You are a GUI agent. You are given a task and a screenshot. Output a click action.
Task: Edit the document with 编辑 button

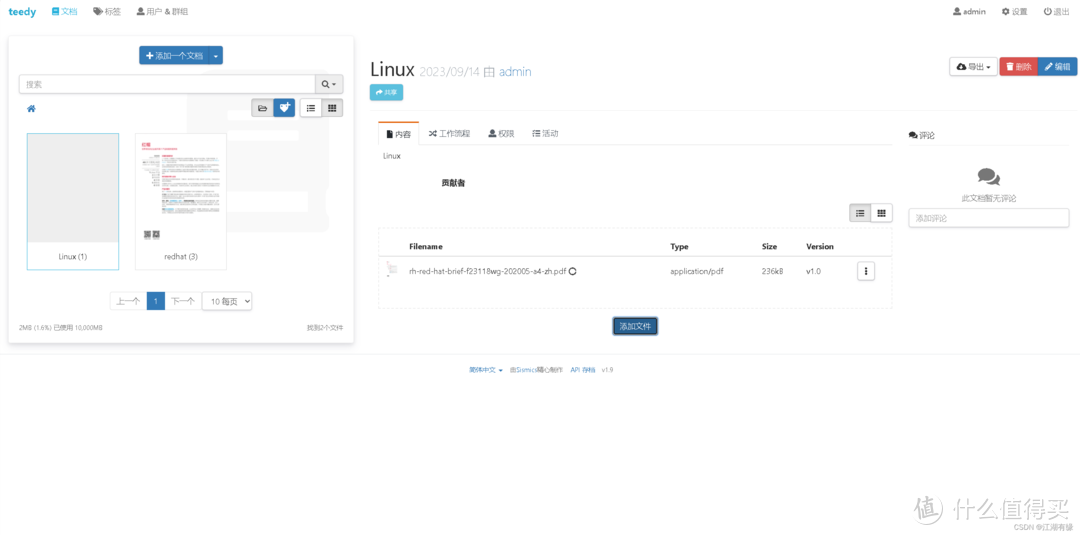click(x=1057, y=67)
